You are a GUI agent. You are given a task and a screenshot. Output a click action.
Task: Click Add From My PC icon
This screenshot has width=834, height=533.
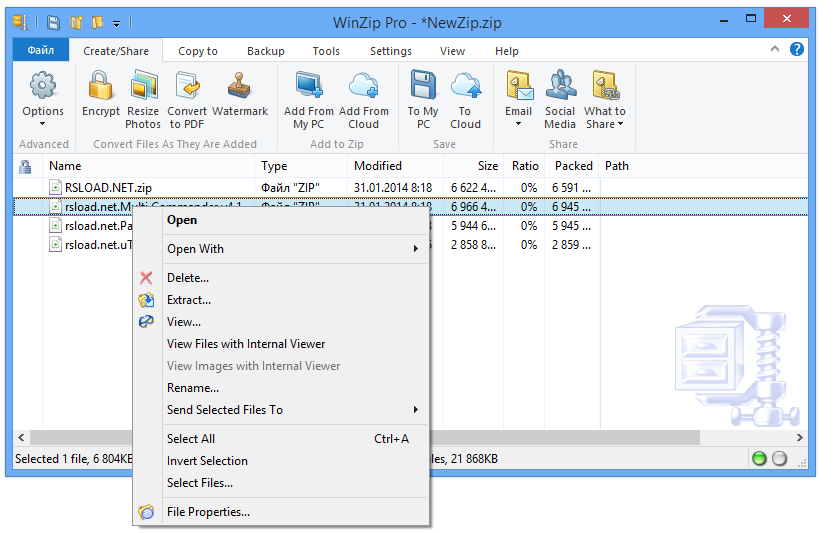309,86
